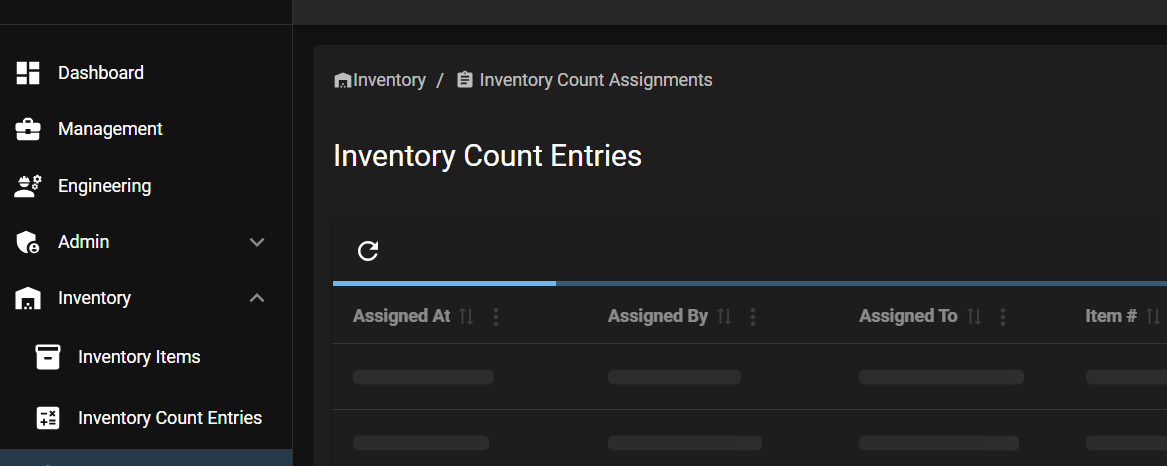Click the Inventory Count Entries calculator icon
Viewport: 1167px width, 466px height.
(x=48, y=418)
